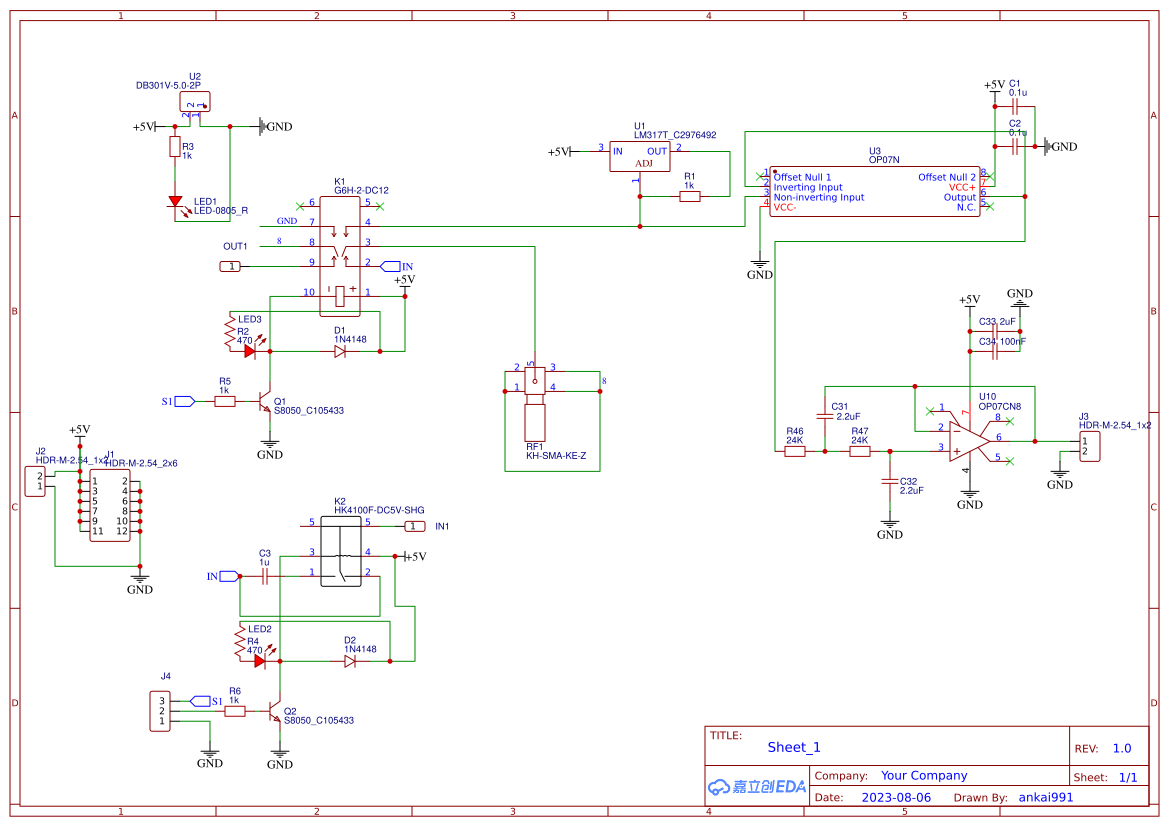Click the 'Non-inverting Input' pin label on U3

[x=819, y=198]
